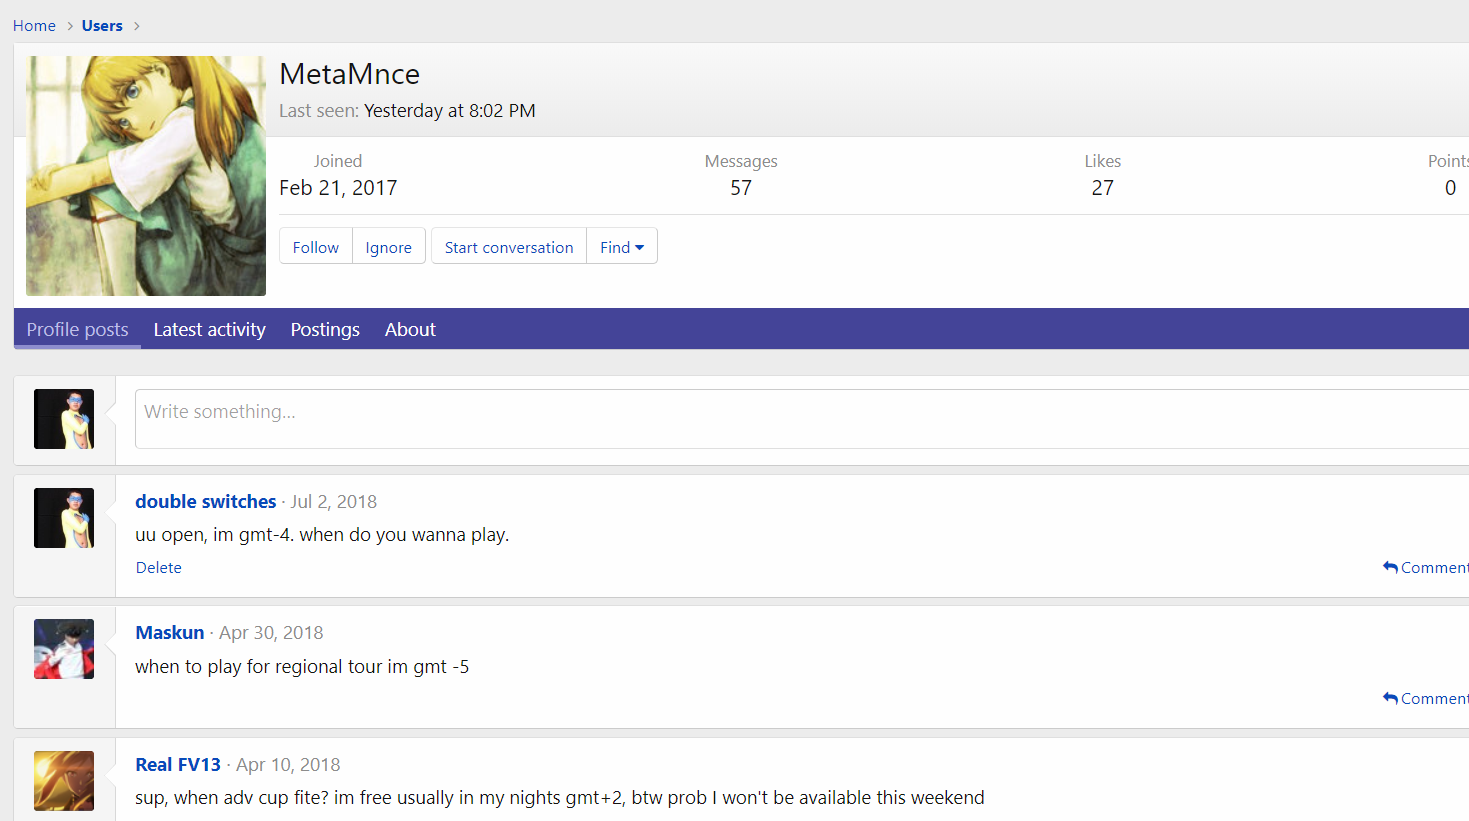
Task: Click the Jul 2, 2018 post date
Action: point(334,502)
